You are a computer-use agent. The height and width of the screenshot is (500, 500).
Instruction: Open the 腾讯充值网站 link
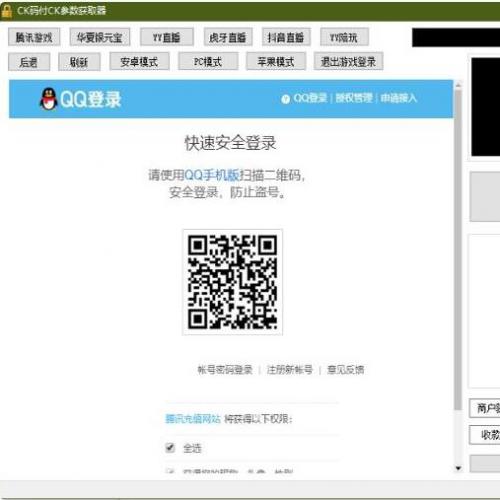(x=193, y=419)
